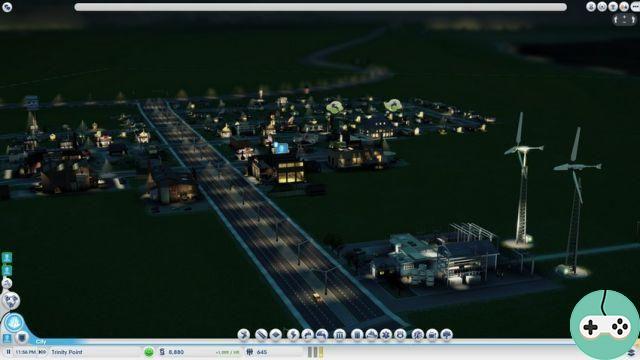The height and width of the screenshot is (360, 640).
Task: Click the camera rotate controls
Action: 624,19
